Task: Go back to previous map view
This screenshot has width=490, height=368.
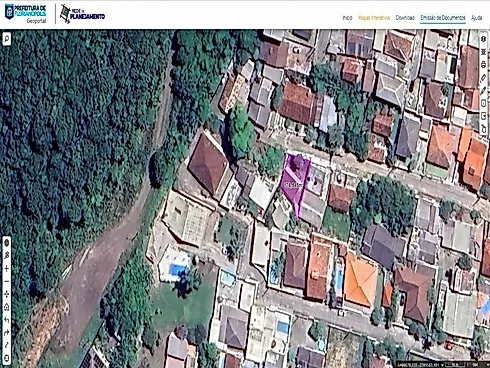Action: (x=6, y=320)
